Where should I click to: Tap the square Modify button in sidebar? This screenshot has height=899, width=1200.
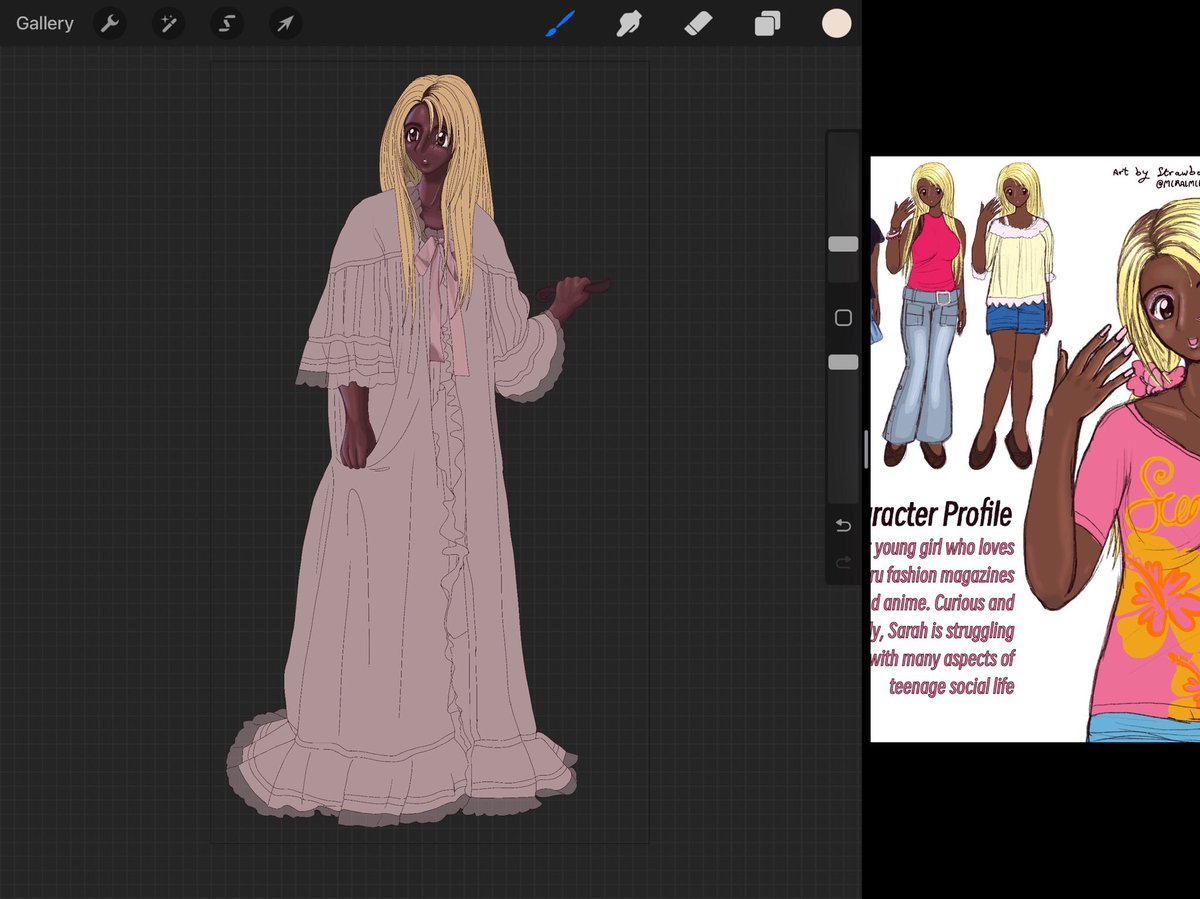click(843, 318)
